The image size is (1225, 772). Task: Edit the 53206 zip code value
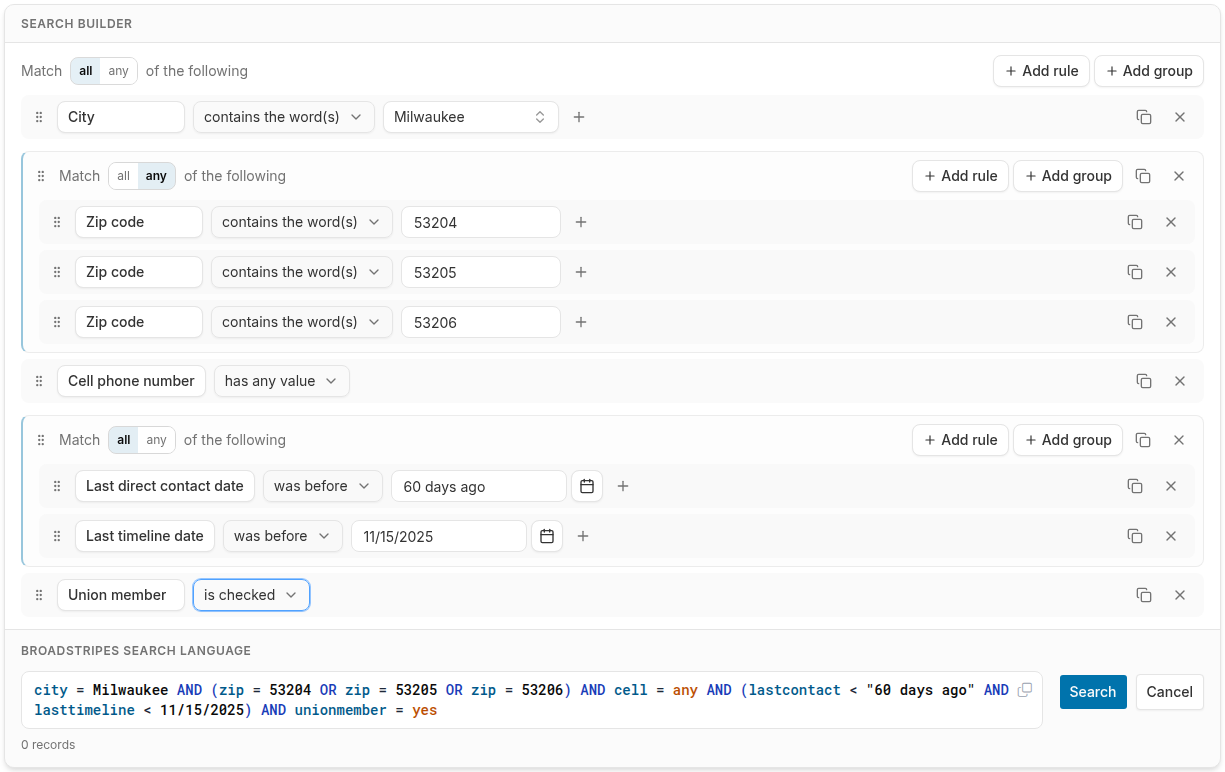click(x=481, y=322)
